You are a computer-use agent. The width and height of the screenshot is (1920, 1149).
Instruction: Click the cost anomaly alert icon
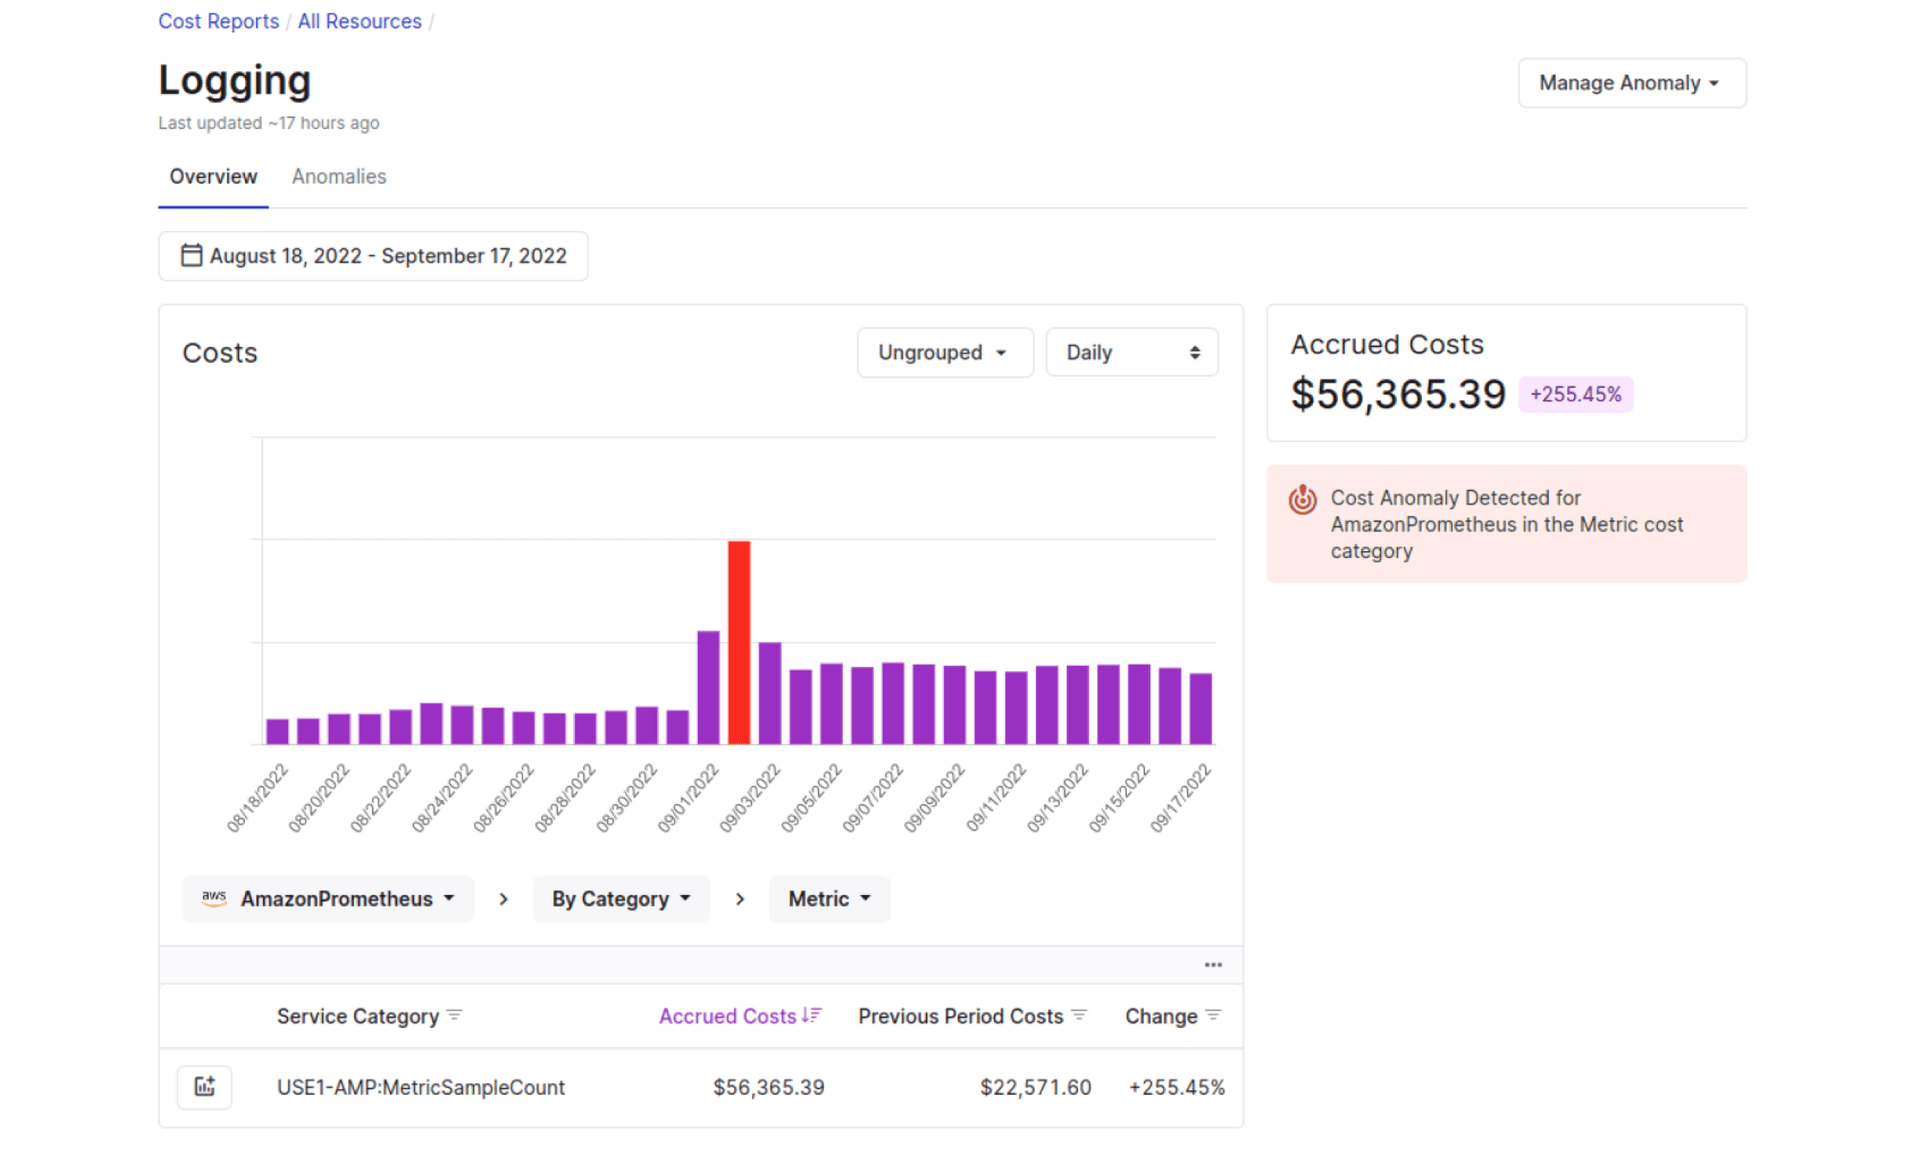coord(1302,500)
